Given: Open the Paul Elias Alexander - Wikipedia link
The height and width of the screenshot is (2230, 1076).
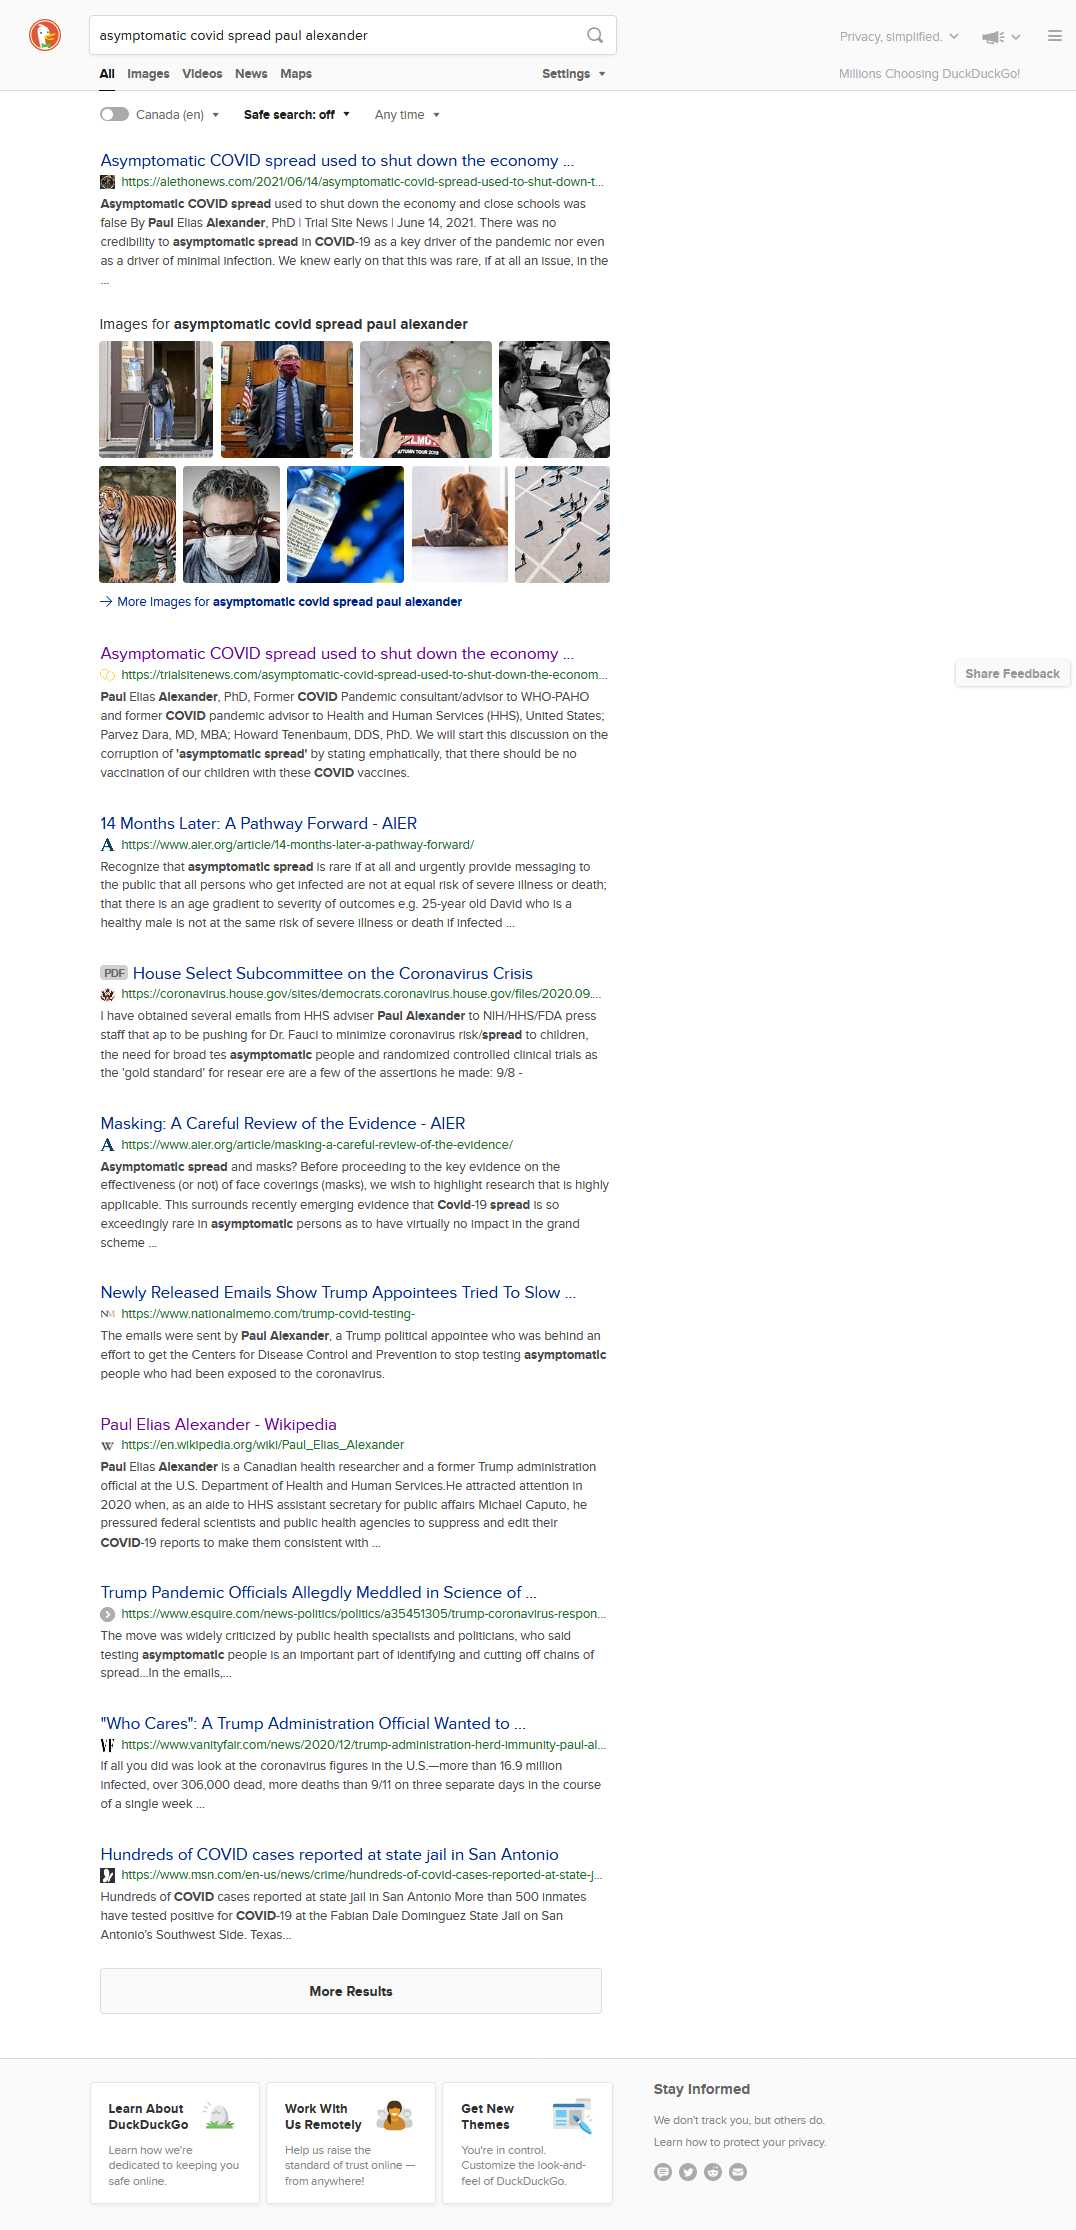Looking at the screenshot, I should 218,1424.
